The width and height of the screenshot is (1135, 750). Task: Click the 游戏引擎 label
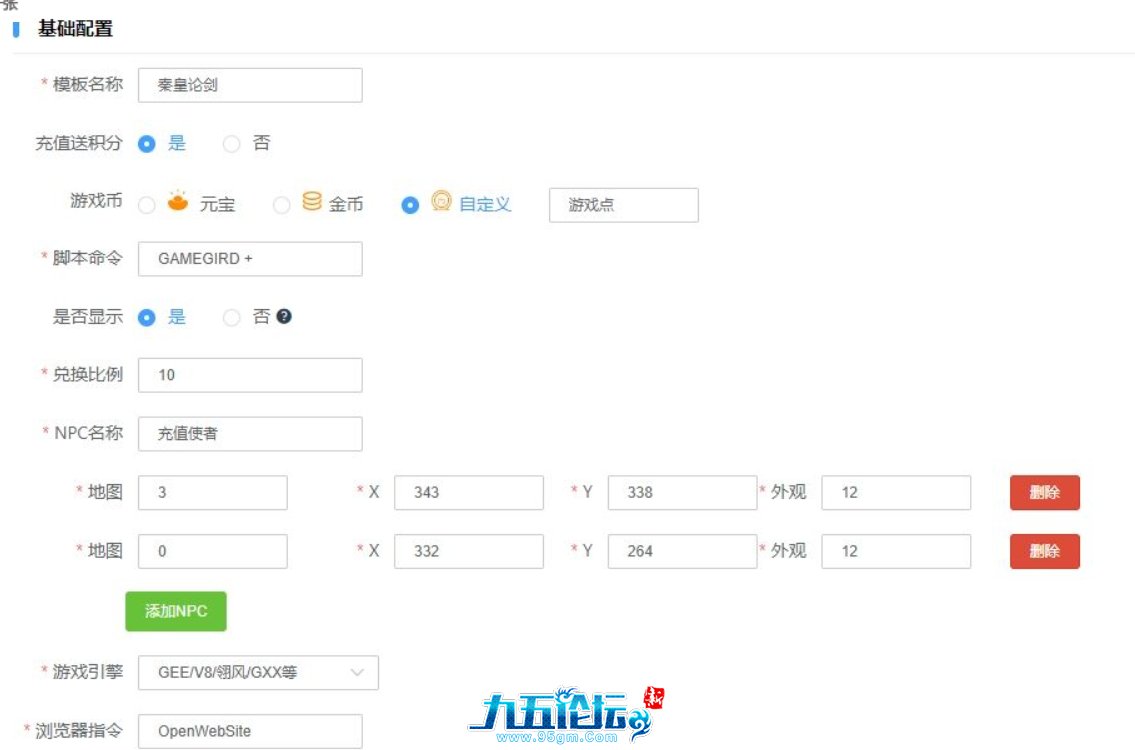[88, 672]
